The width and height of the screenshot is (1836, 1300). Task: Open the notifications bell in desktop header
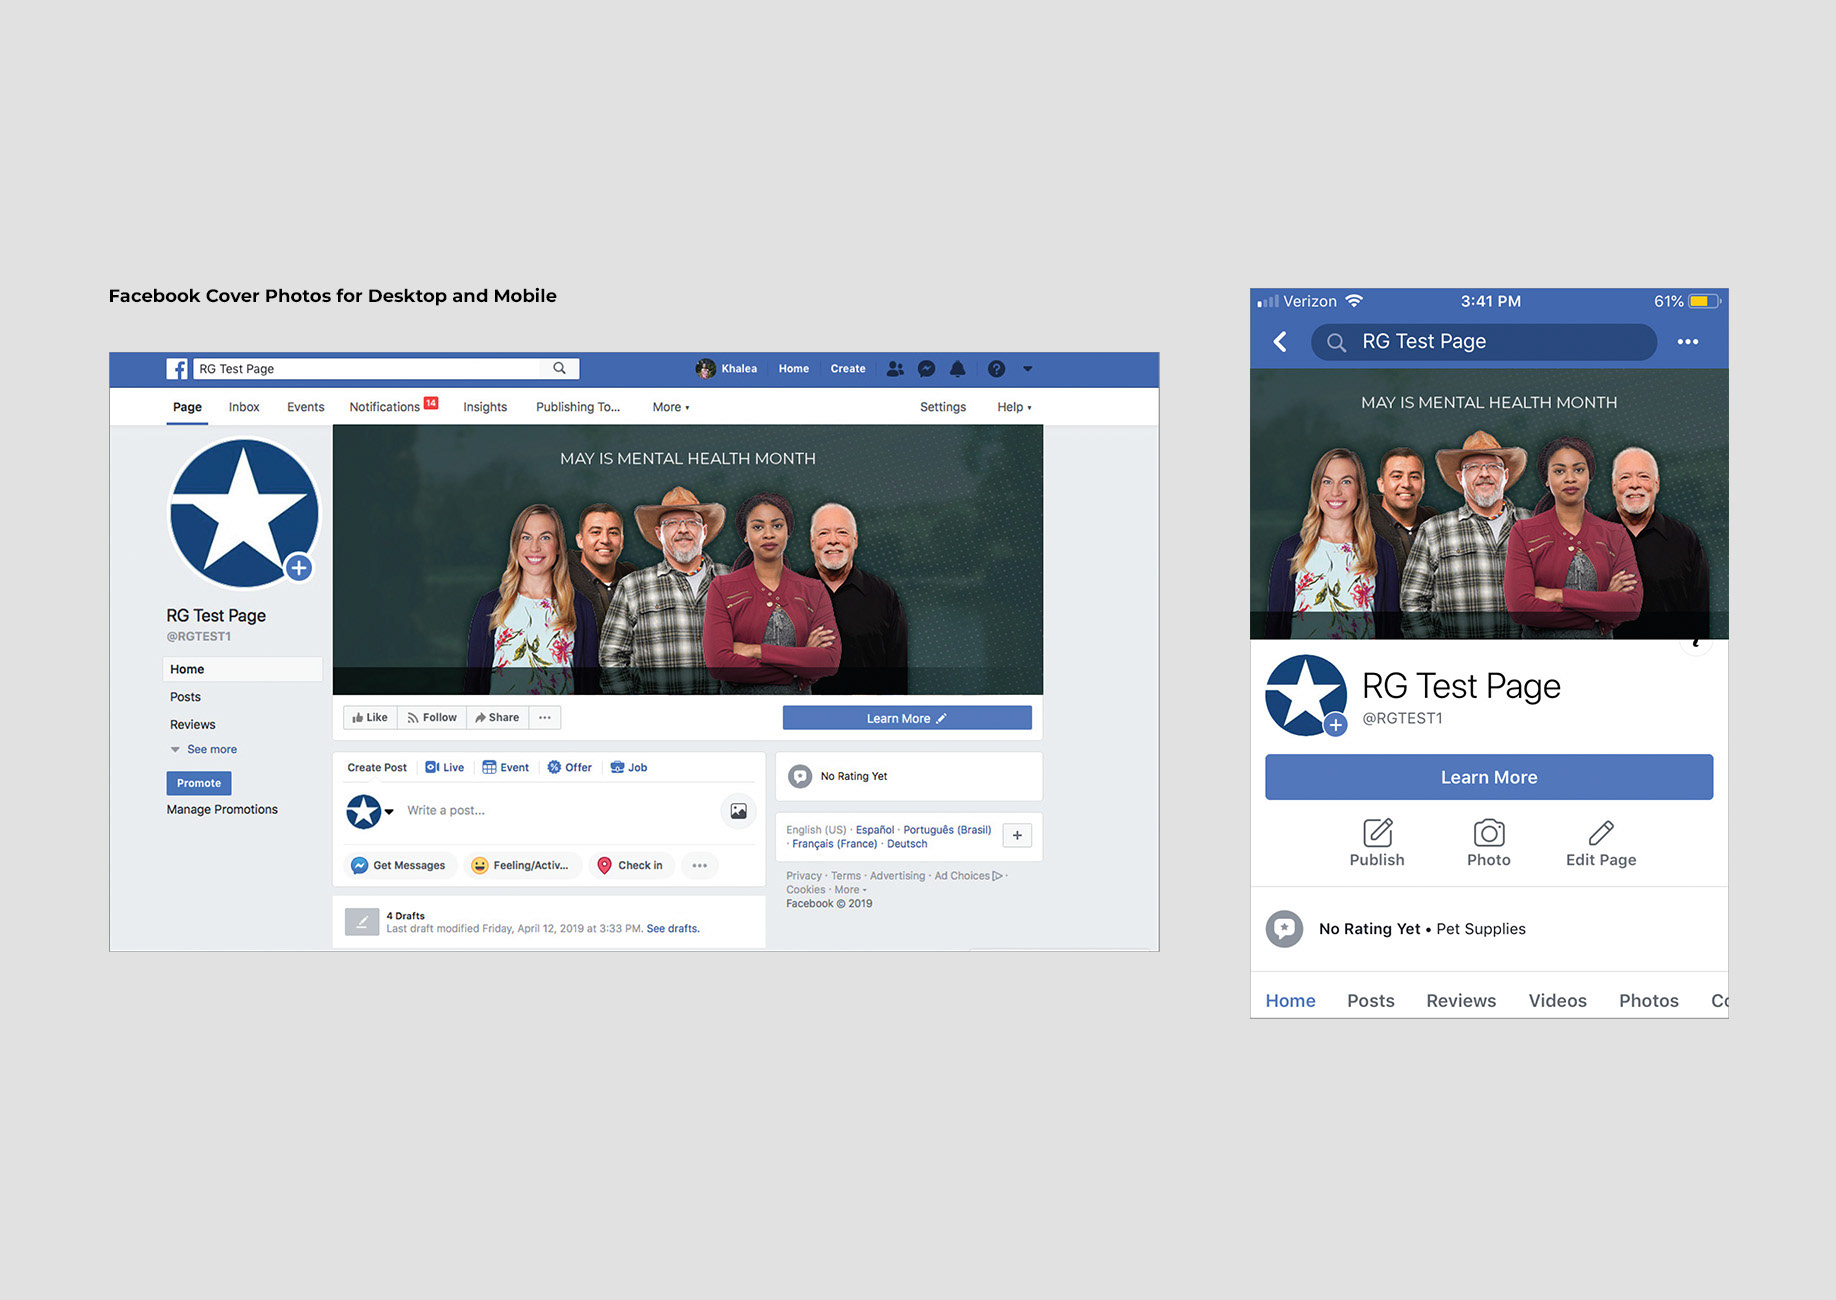tap(957, 369)
